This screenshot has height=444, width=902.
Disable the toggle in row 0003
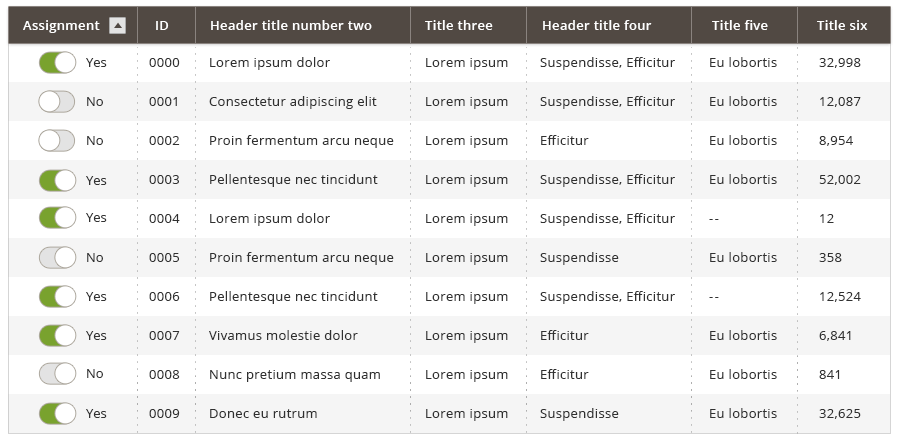click(57, 180)
